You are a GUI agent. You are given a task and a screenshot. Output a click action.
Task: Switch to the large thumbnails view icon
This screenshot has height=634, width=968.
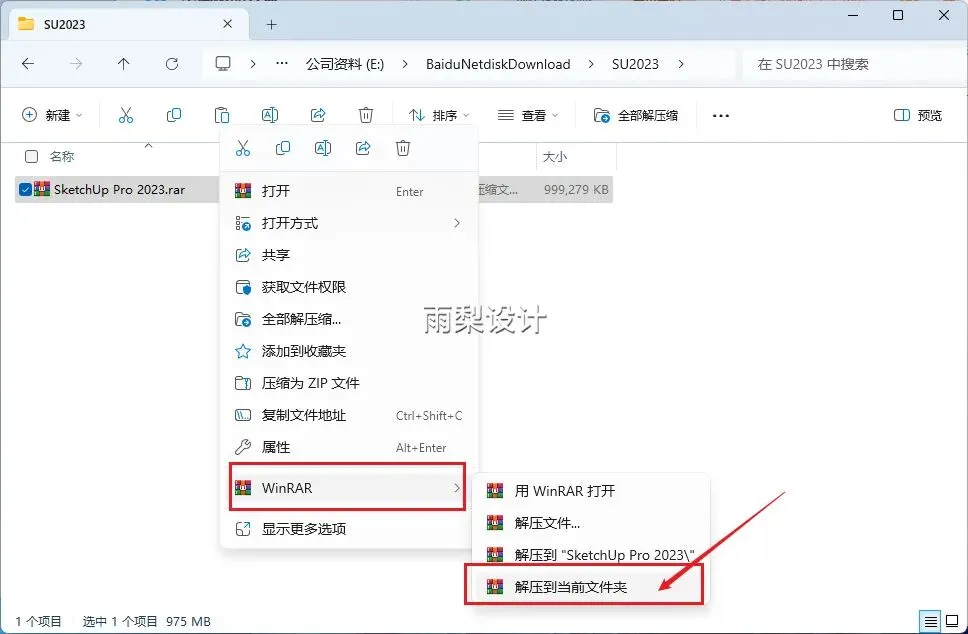point(952,621)
